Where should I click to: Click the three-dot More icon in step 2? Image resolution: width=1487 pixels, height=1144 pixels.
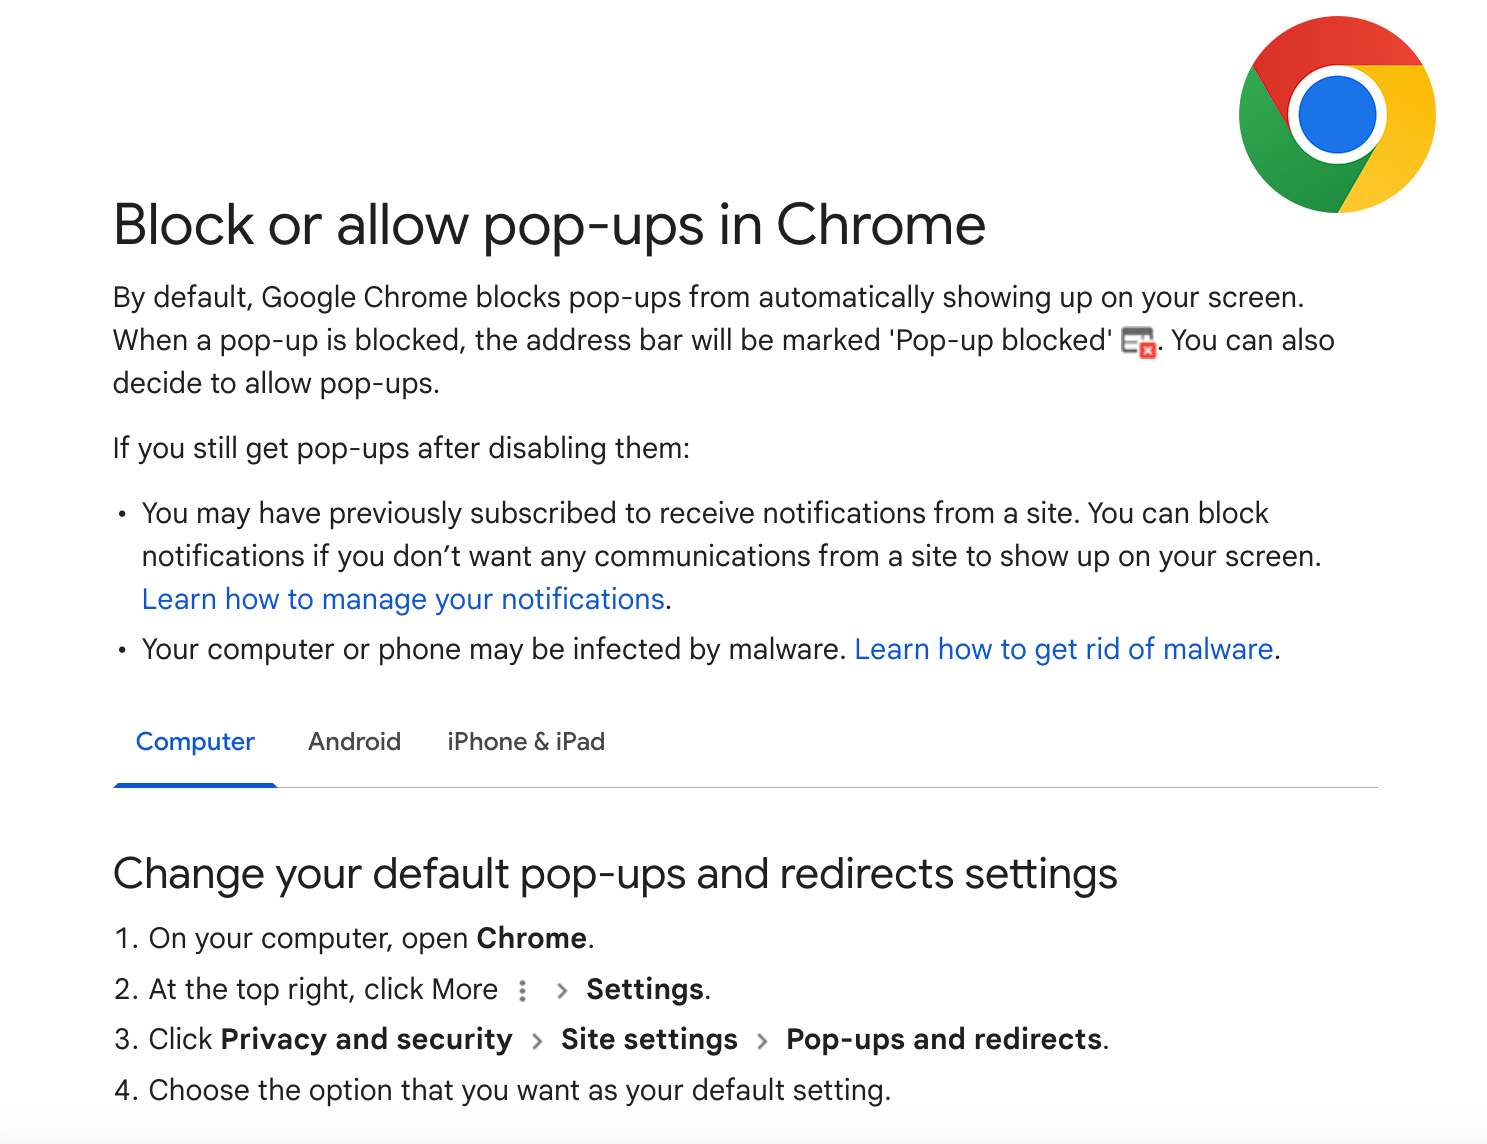pos(522,990)
